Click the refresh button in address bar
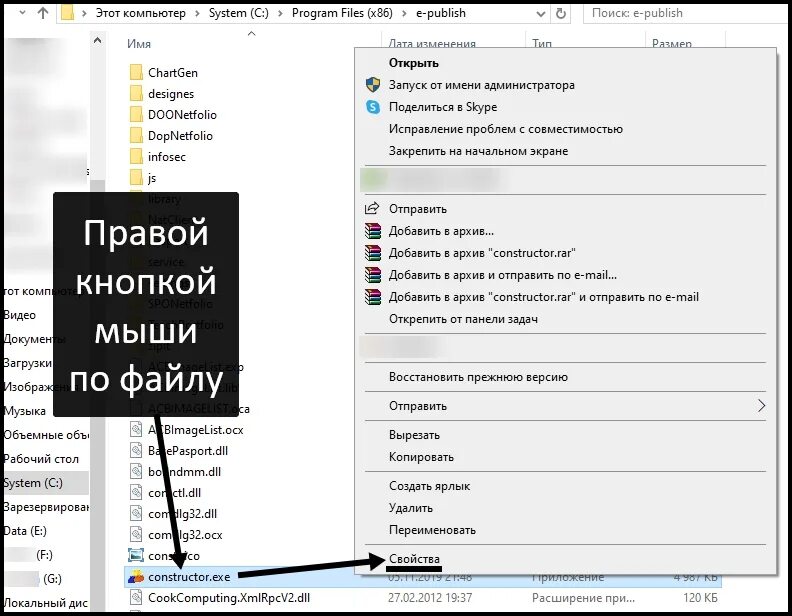792x616 pixels. pos(561,14)
